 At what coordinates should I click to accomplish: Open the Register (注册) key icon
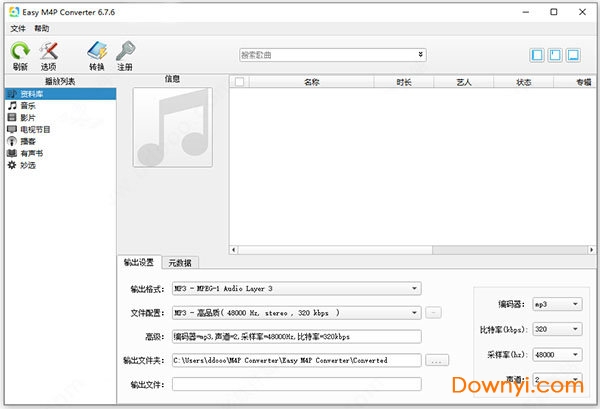125,56
